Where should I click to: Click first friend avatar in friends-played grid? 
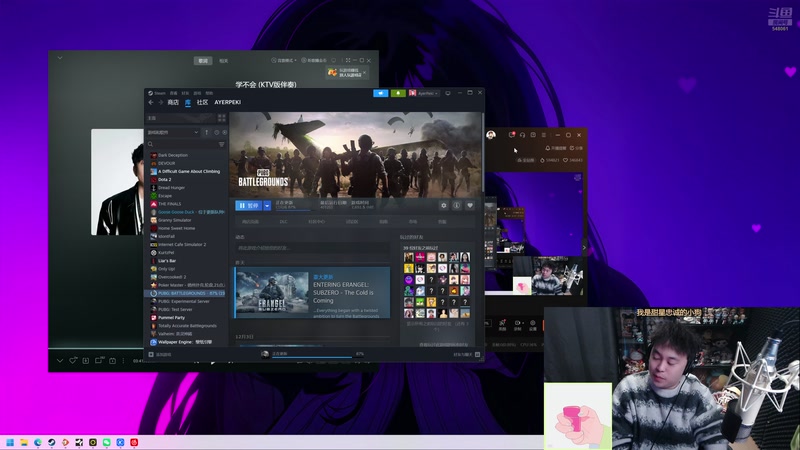[409, 257]
